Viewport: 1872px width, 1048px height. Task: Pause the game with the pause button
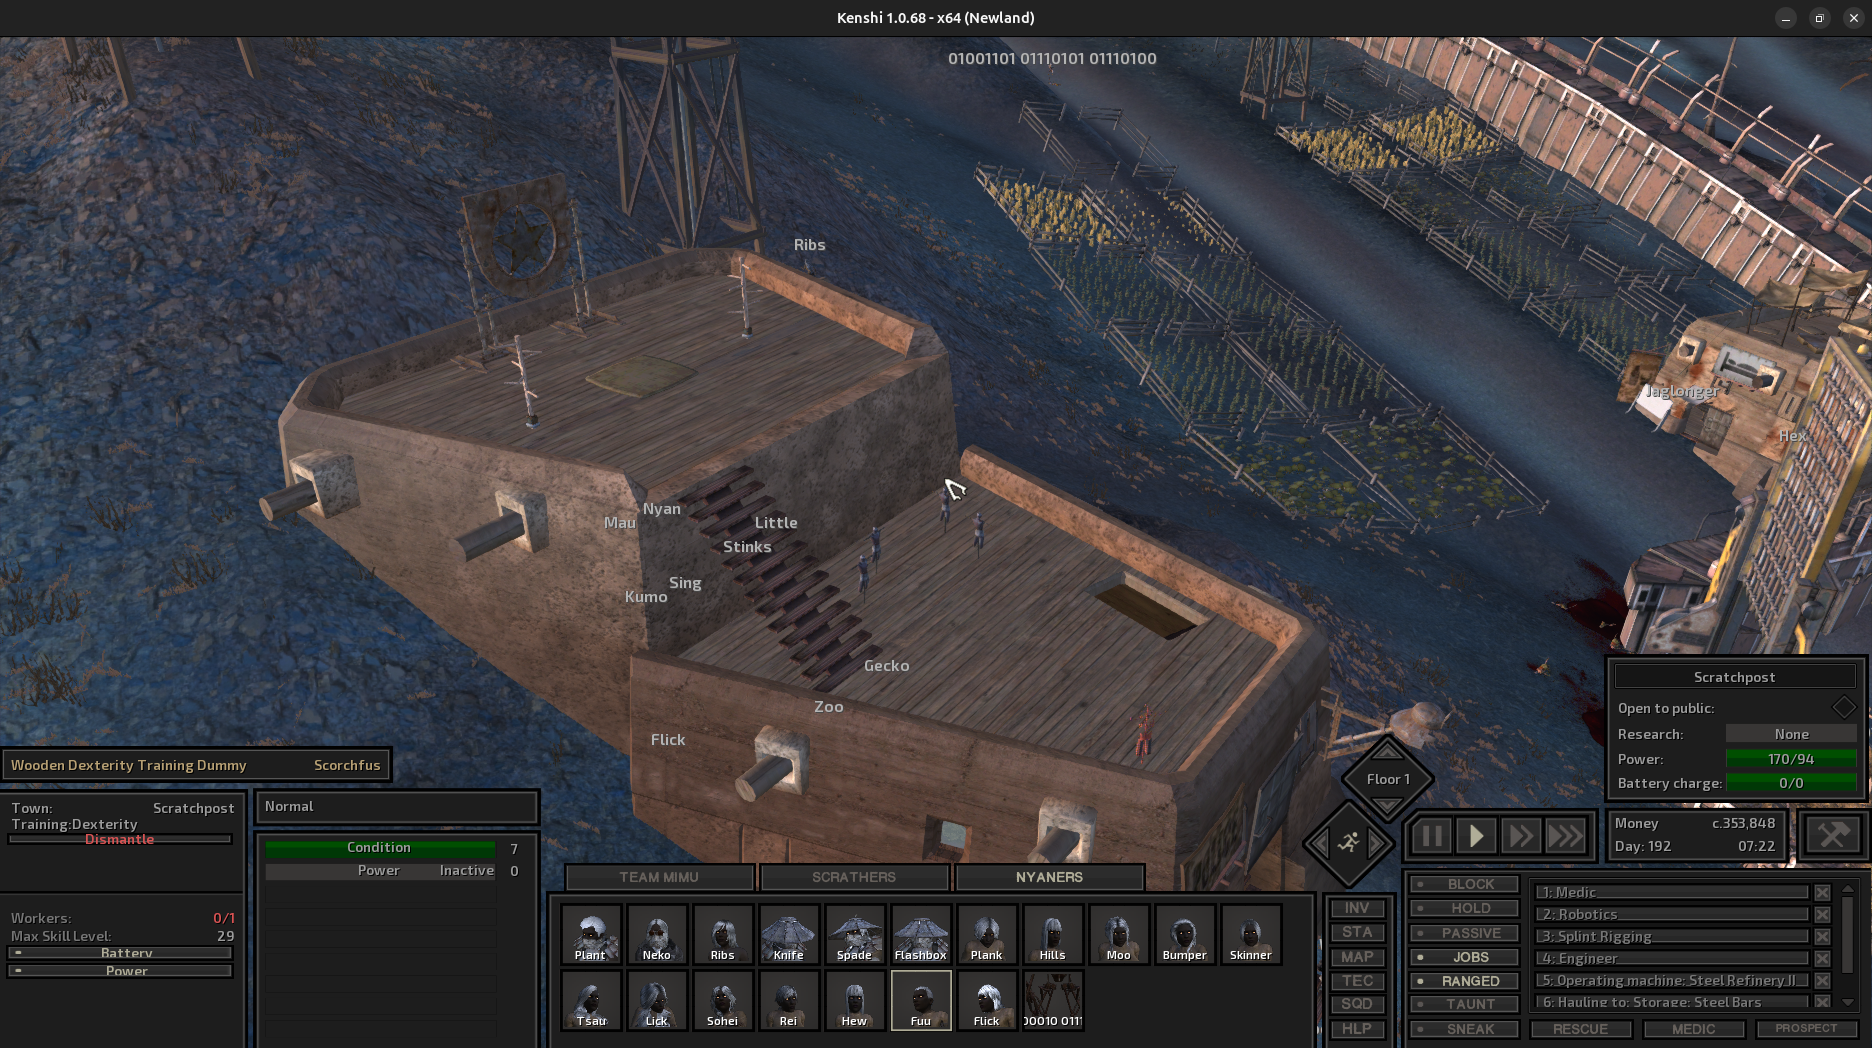[x=1431, y=836]
